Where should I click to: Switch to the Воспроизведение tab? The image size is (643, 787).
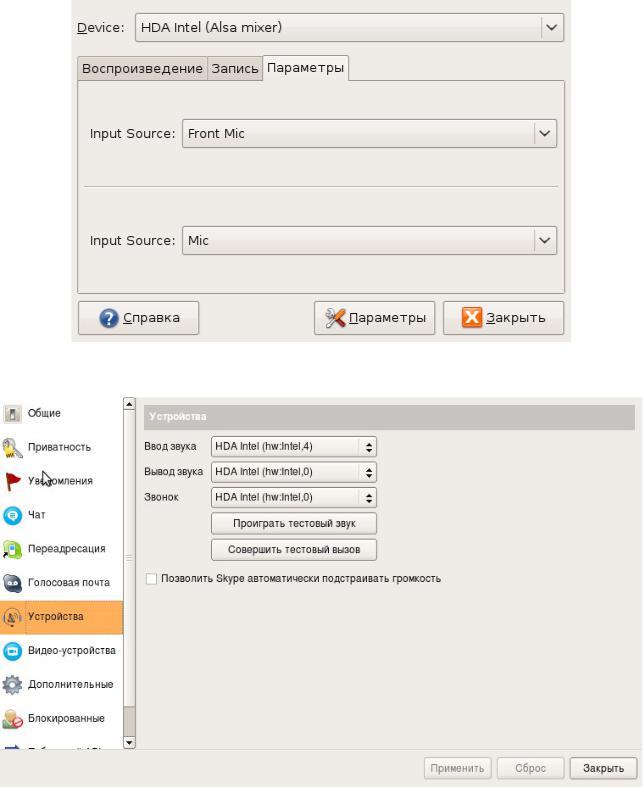pyautogui.click(x=142, y=69)
